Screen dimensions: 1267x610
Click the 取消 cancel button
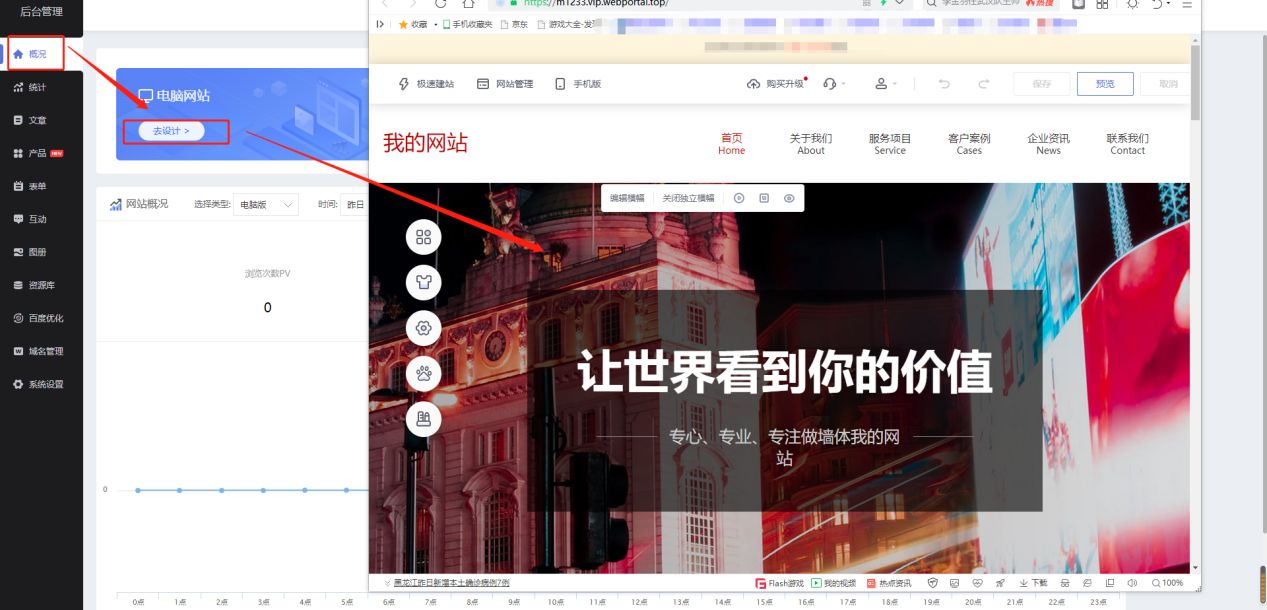1166,84
